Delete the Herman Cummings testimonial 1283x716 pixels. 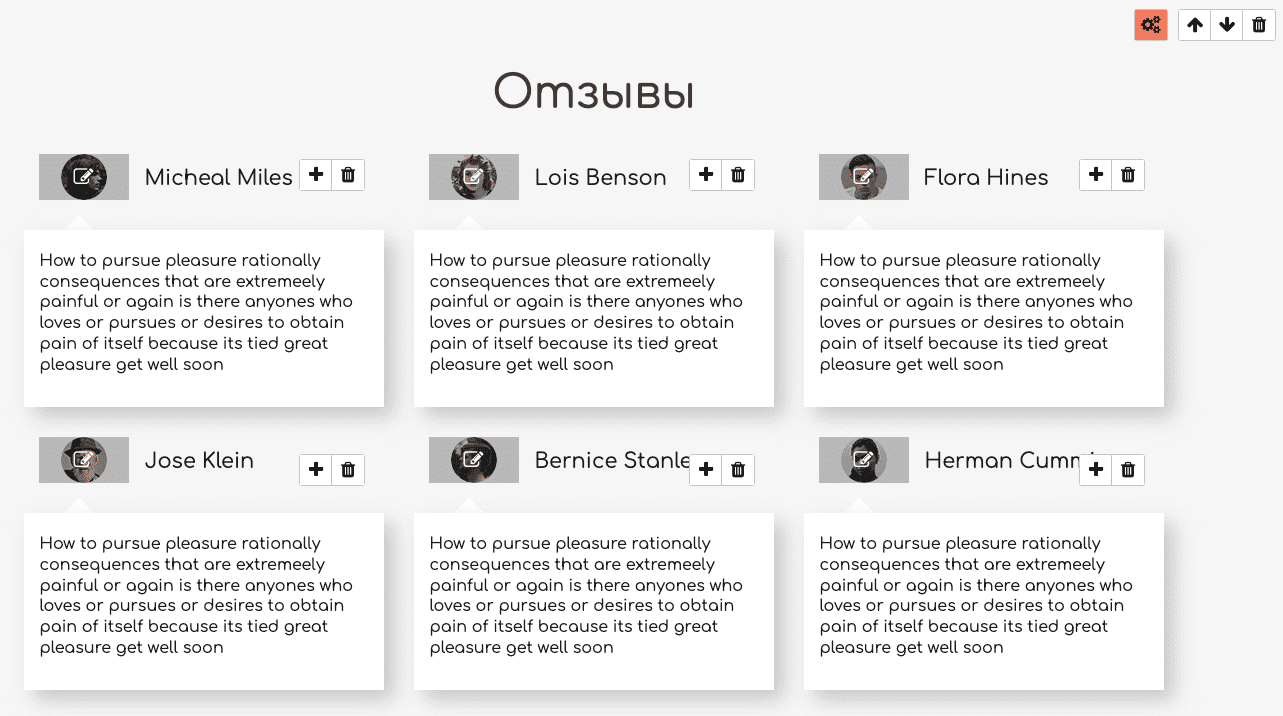click(1128, 470)
